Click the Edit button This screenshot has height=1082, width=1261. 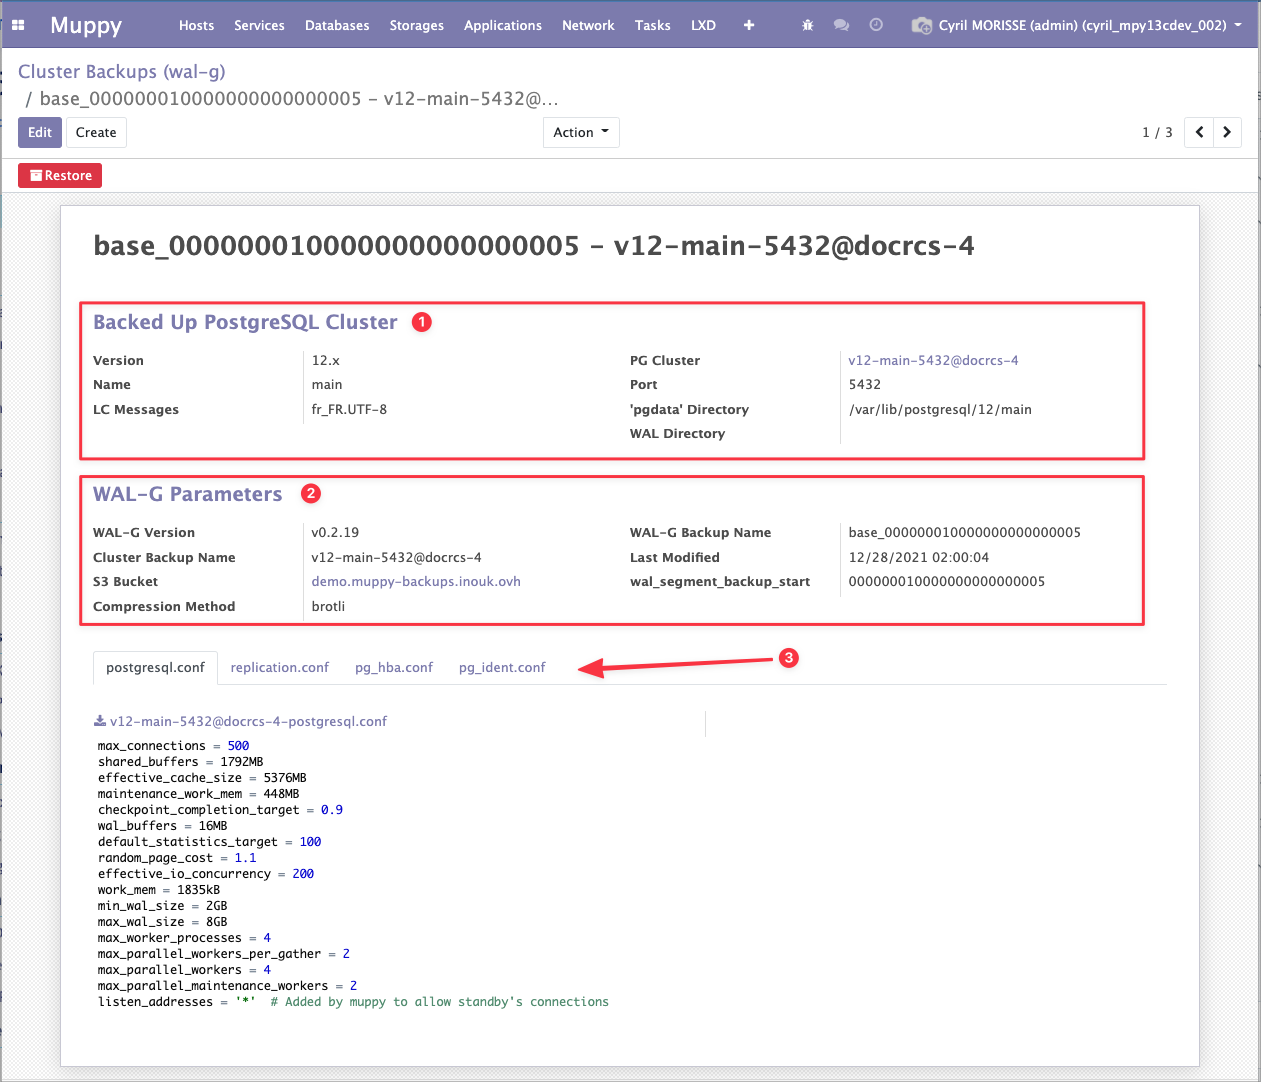click(x=40, y=132)
